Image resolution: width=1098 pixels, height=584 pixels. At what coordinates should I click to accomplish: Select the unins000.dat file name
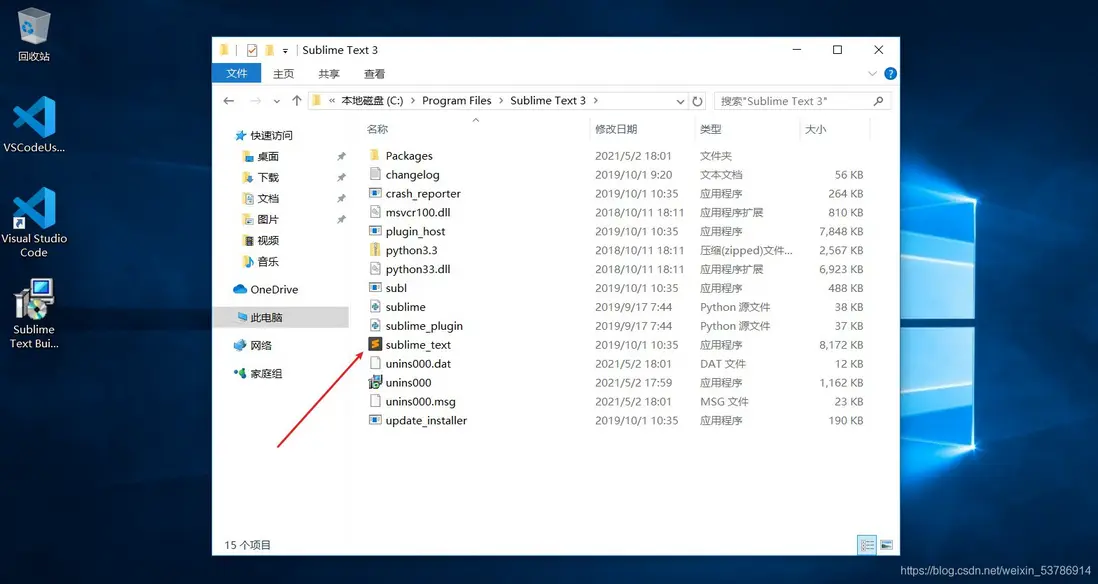click(418, 363)
